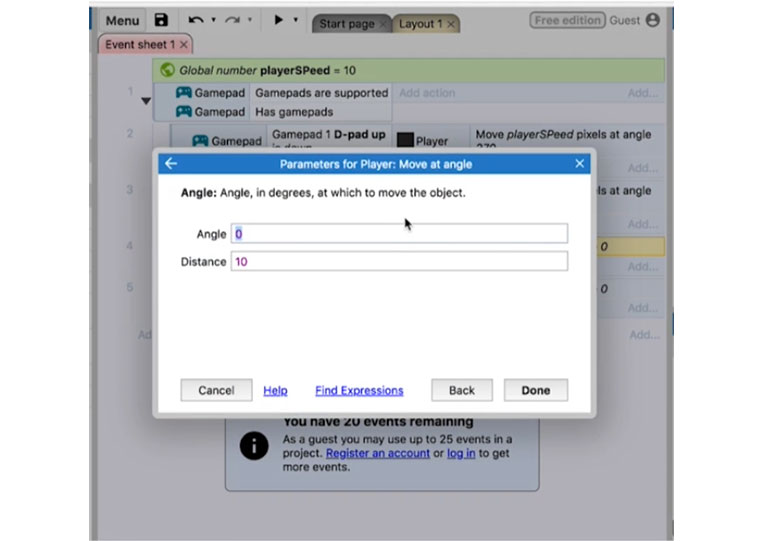Click event number 1 margin

(x=130, y=91)
